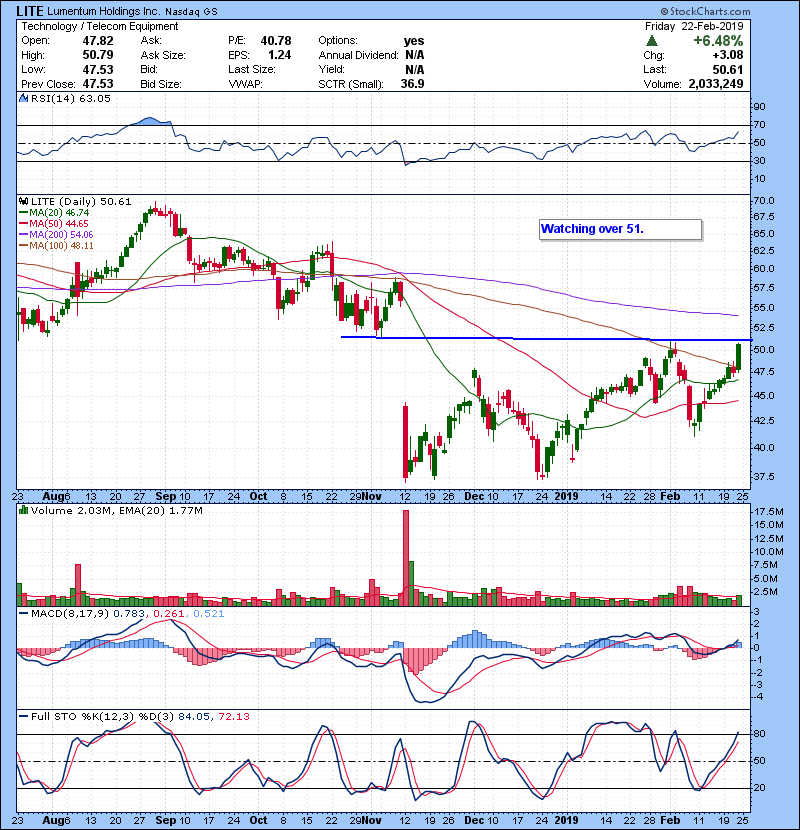Image resolution: width=800 pixels, height=830 pixels.
Task: Click the Prev Close value 47.53
Action: click(98, 84)
